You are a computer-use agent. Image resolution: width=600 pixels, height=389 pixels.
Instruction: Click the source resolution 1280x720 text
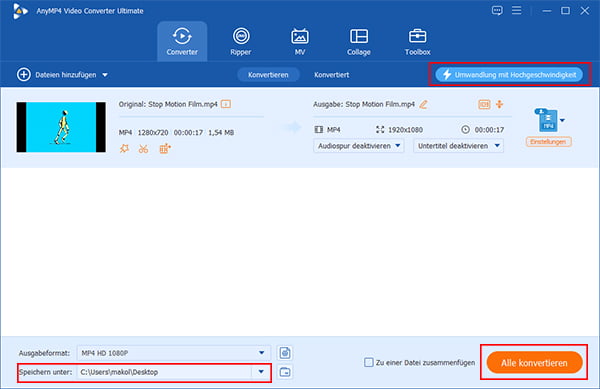[x=153, y=133]
